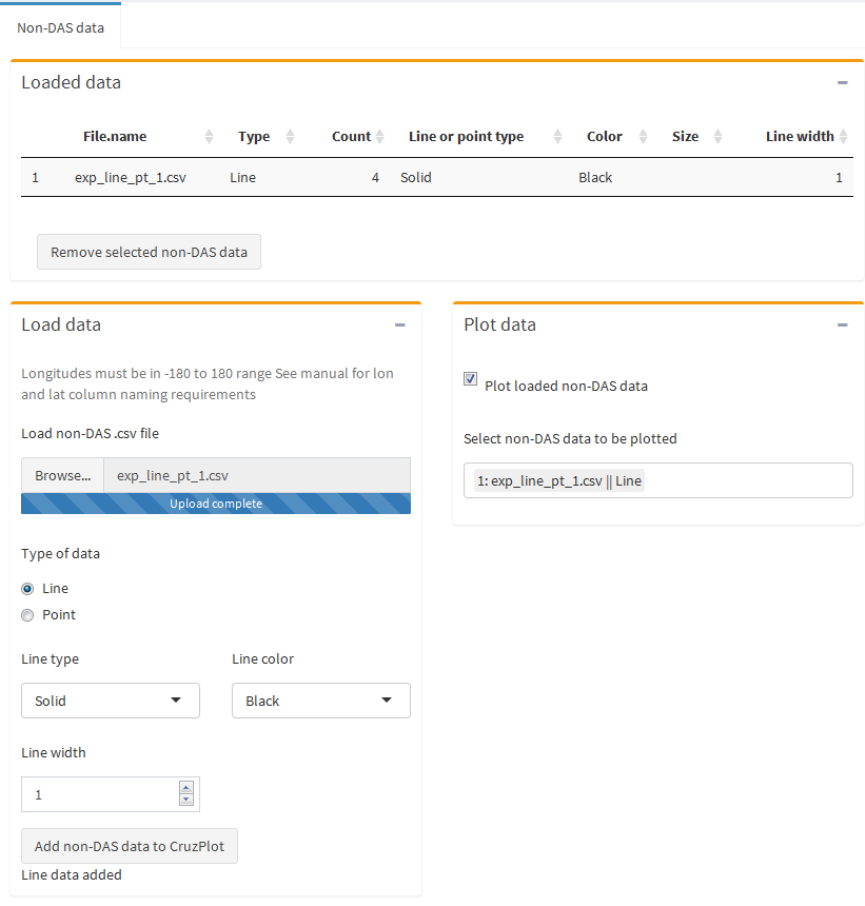Open the Line type Solid dropdown
865x906 pixels.
(110, 700)
